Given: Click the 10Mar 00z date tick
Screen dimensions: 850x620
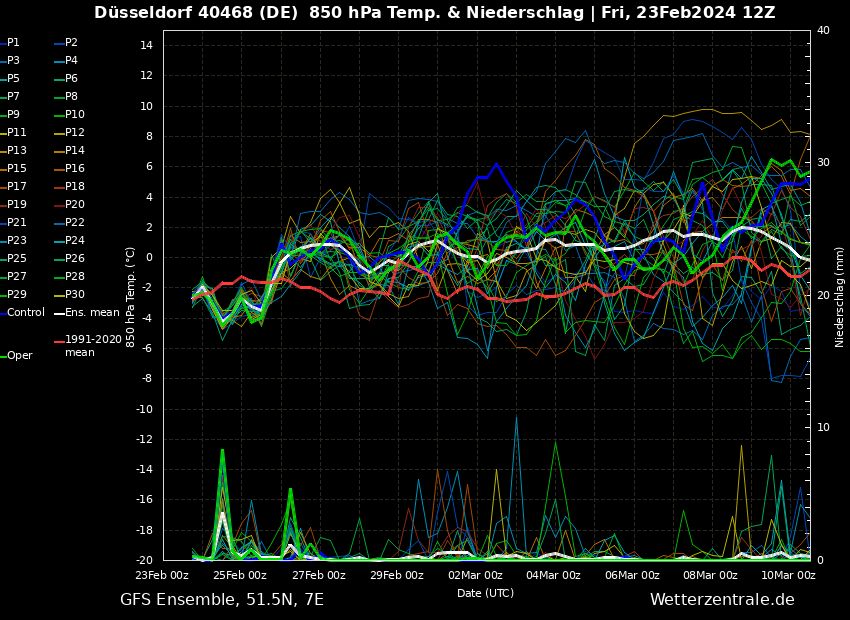Looking at the screenshot, I should (788, 575).
